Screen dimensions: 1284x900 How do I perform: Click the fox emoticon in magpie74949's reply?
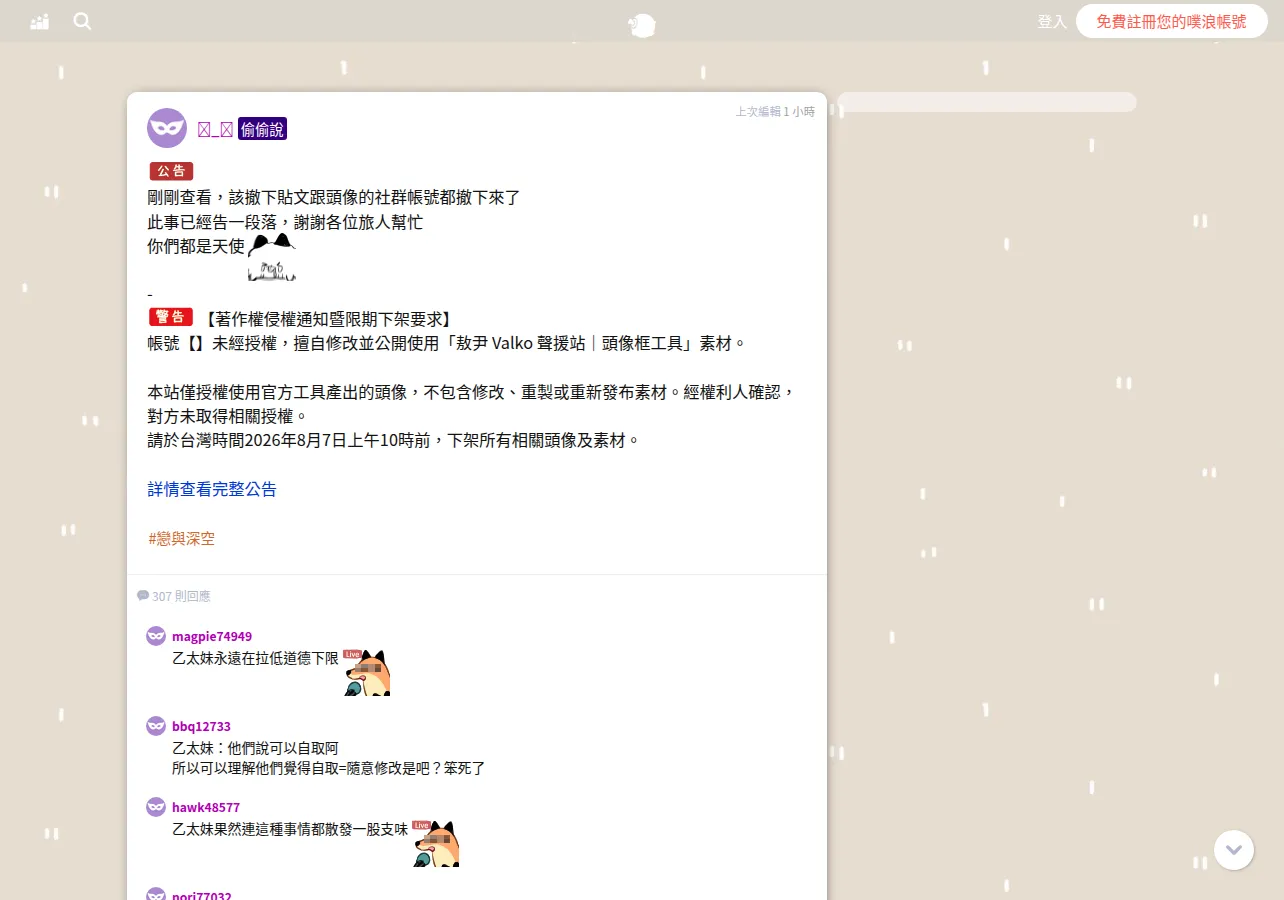(366, 672)
